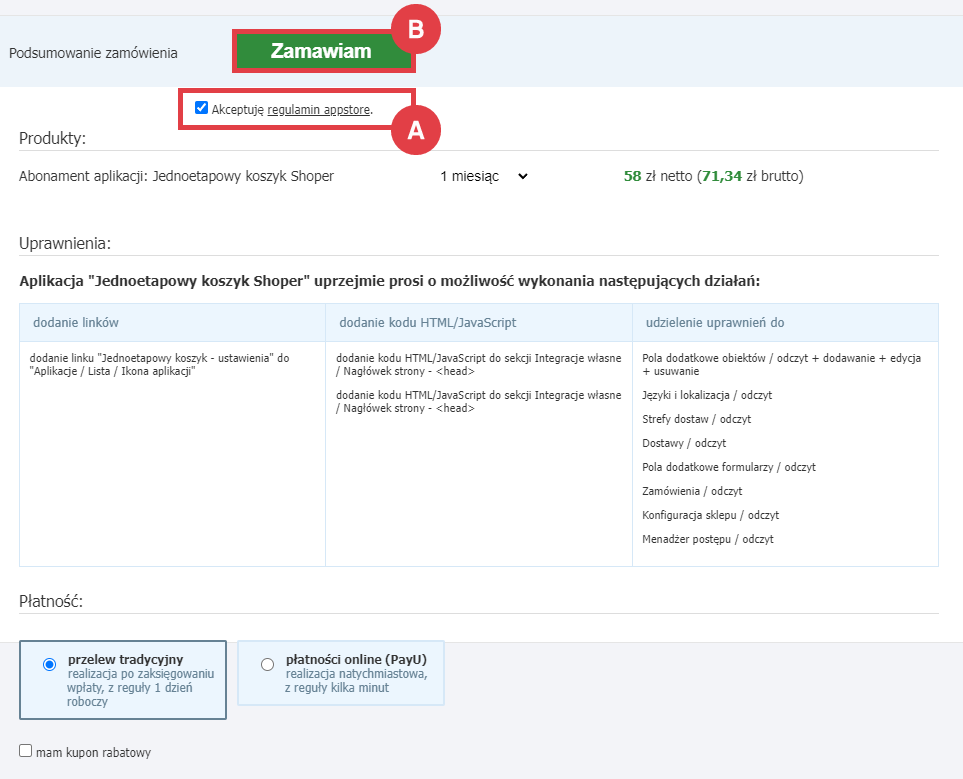Image resolution: width=963 pixels, height=779 pixels.
Task: Select the przelew tradycyjny radio button
Action: 50,665
